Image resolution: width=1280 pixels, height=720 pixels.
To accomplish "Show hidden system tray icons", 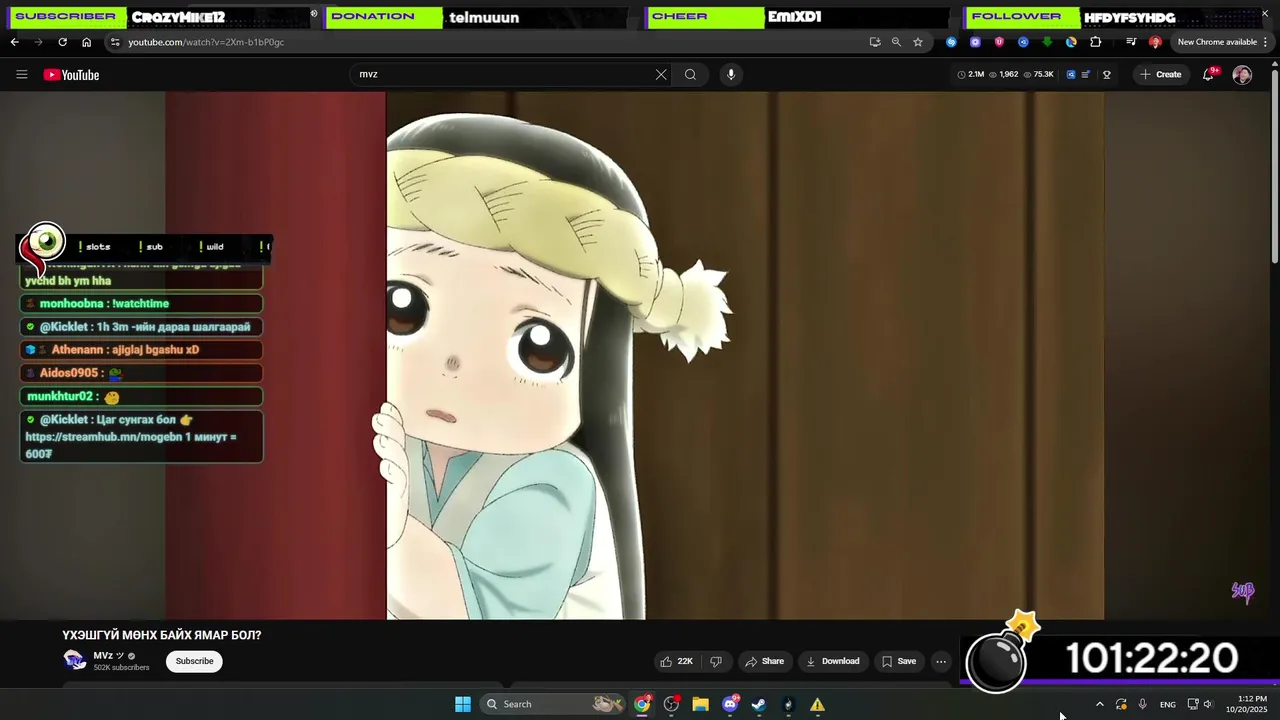I will 1099,704.
